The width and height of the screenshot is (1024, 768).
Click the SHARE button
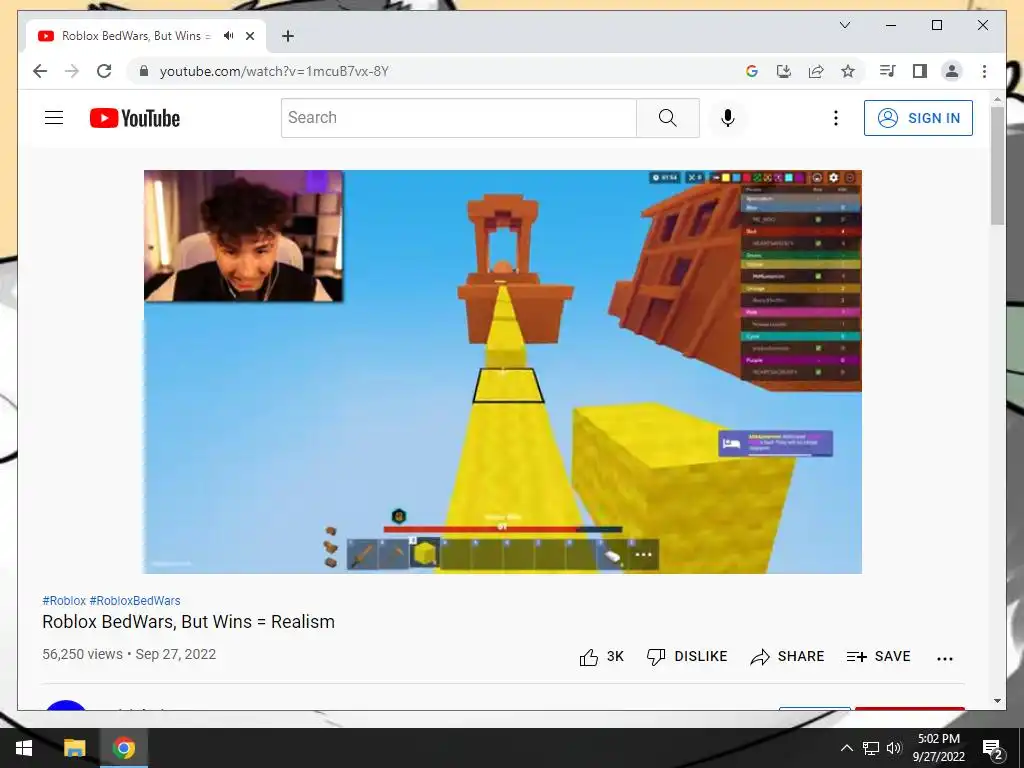coord(787,656)
